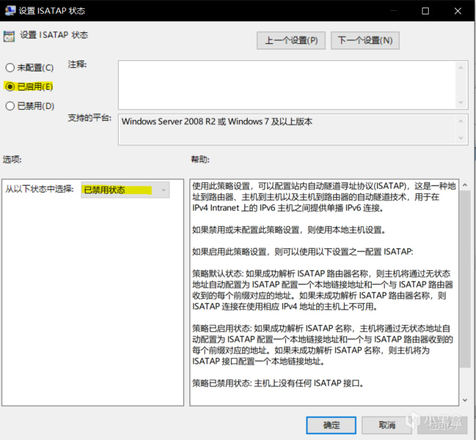Go to previous setting 上一个设置(P)
Screen dimensions: 476x440
click(x=291, y=40)
